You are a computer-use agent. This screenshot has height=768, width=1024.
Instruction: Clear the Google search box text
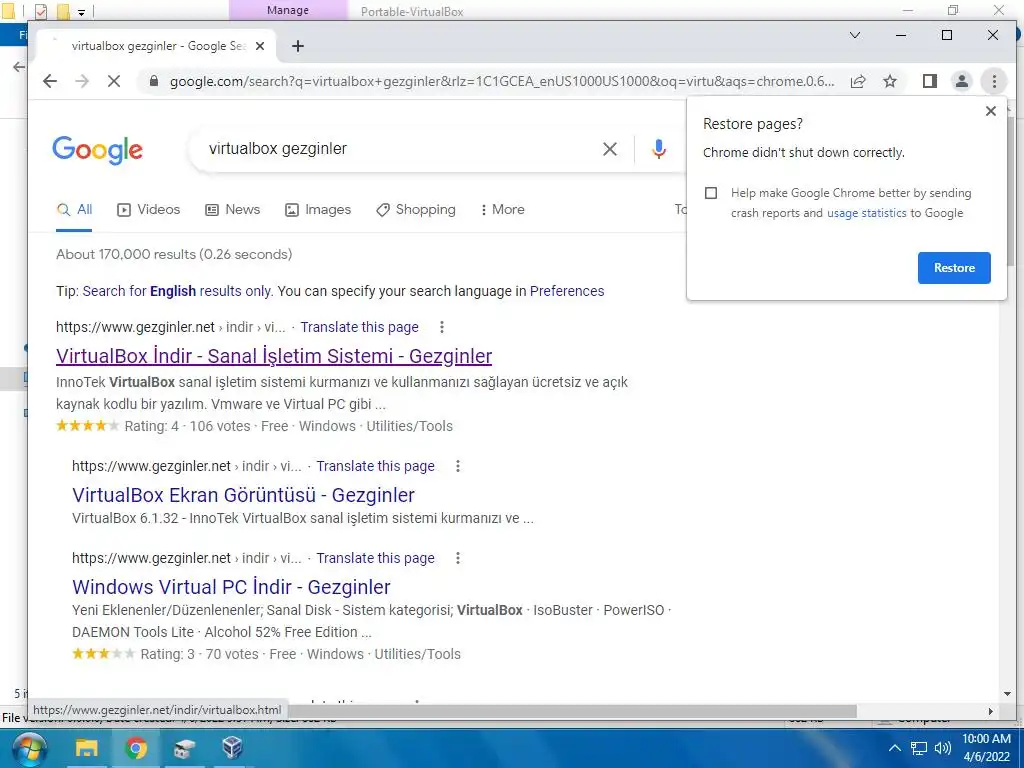pos(609,149)
